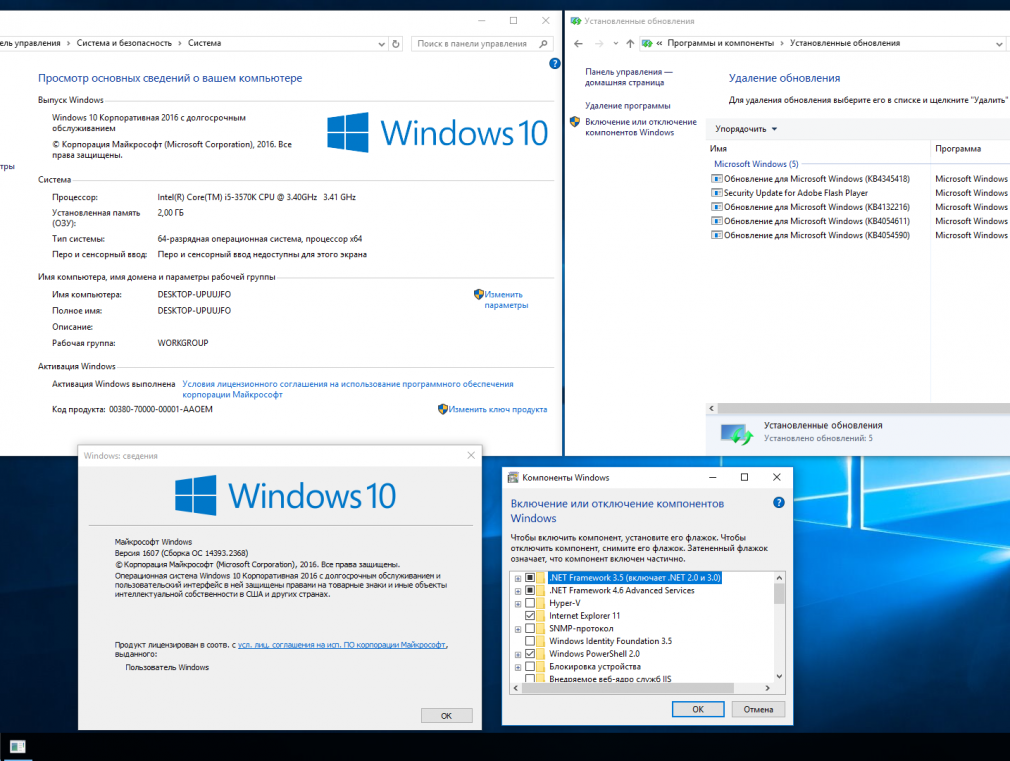
Task: Click icon of Security Update for Adobe Flash Player
Action: click(716, 193)
